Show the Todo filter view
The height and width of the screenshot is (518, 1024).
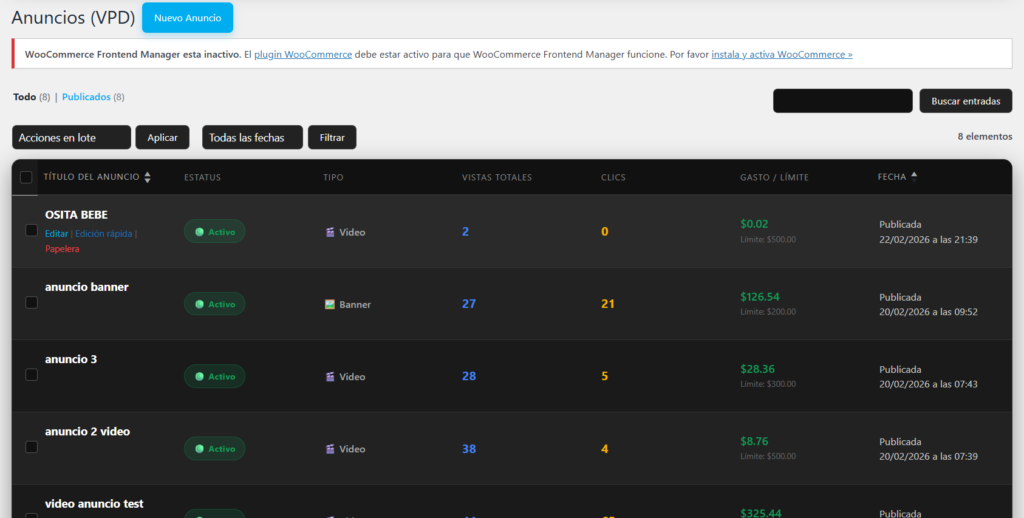click(24, 97)
